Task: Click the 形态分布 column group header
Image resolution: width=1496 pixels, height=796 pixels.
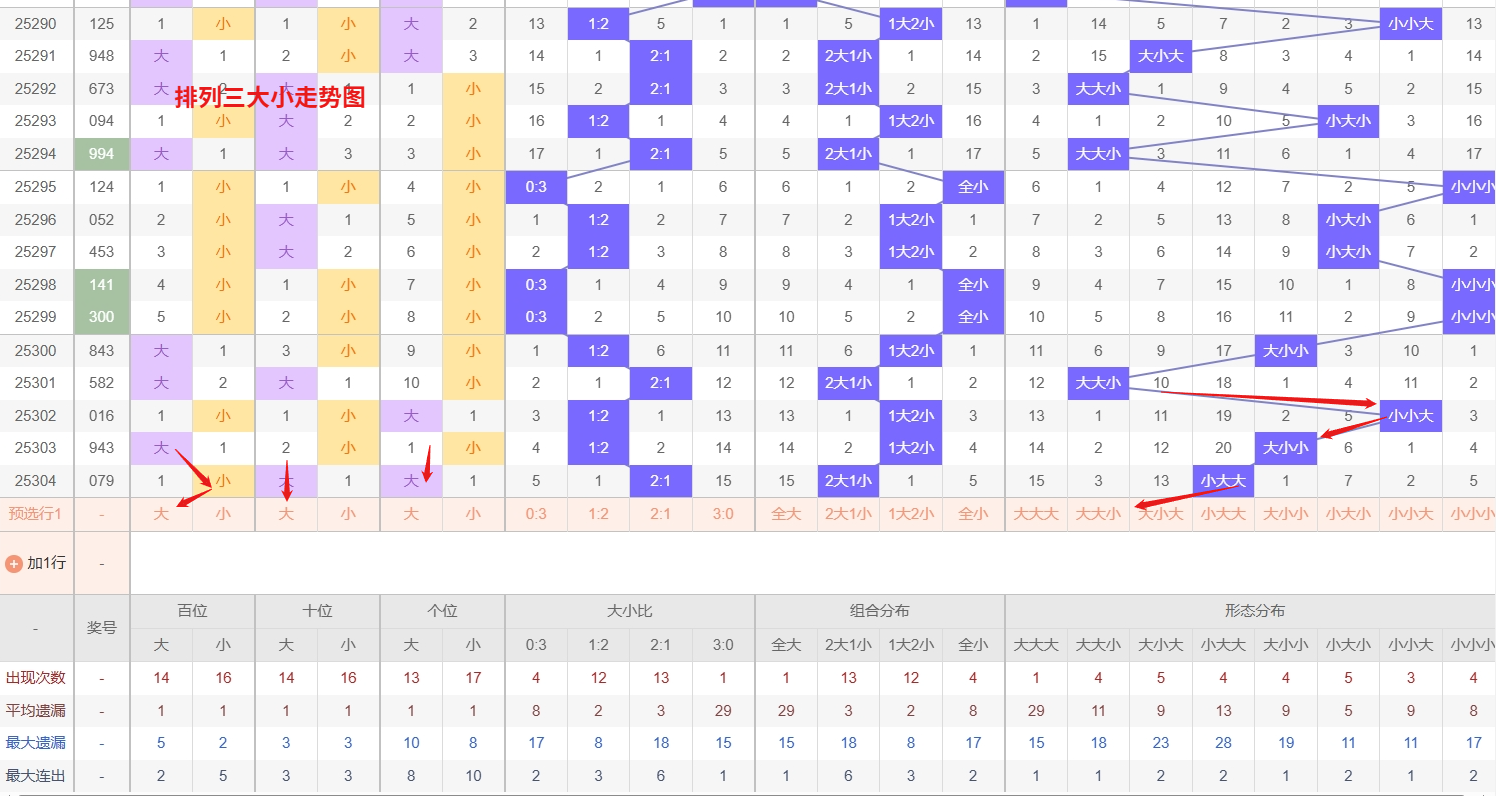Action: [1254, 611]
